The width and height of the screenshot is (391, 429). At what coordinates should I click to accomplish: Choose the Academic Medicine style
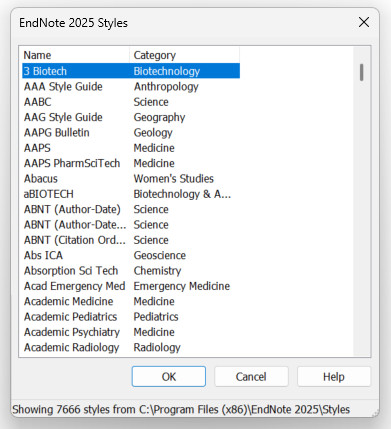pyautogui.click(x=131, y=301)
